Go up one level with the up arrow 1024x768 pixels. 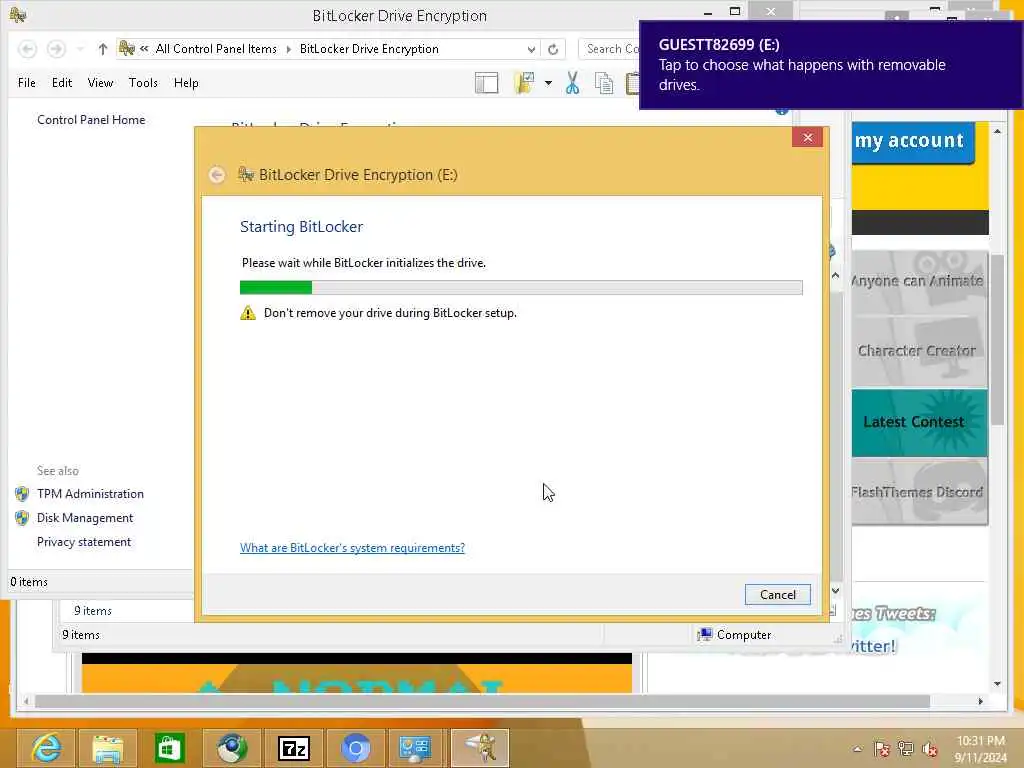click(x=103, y=49)
